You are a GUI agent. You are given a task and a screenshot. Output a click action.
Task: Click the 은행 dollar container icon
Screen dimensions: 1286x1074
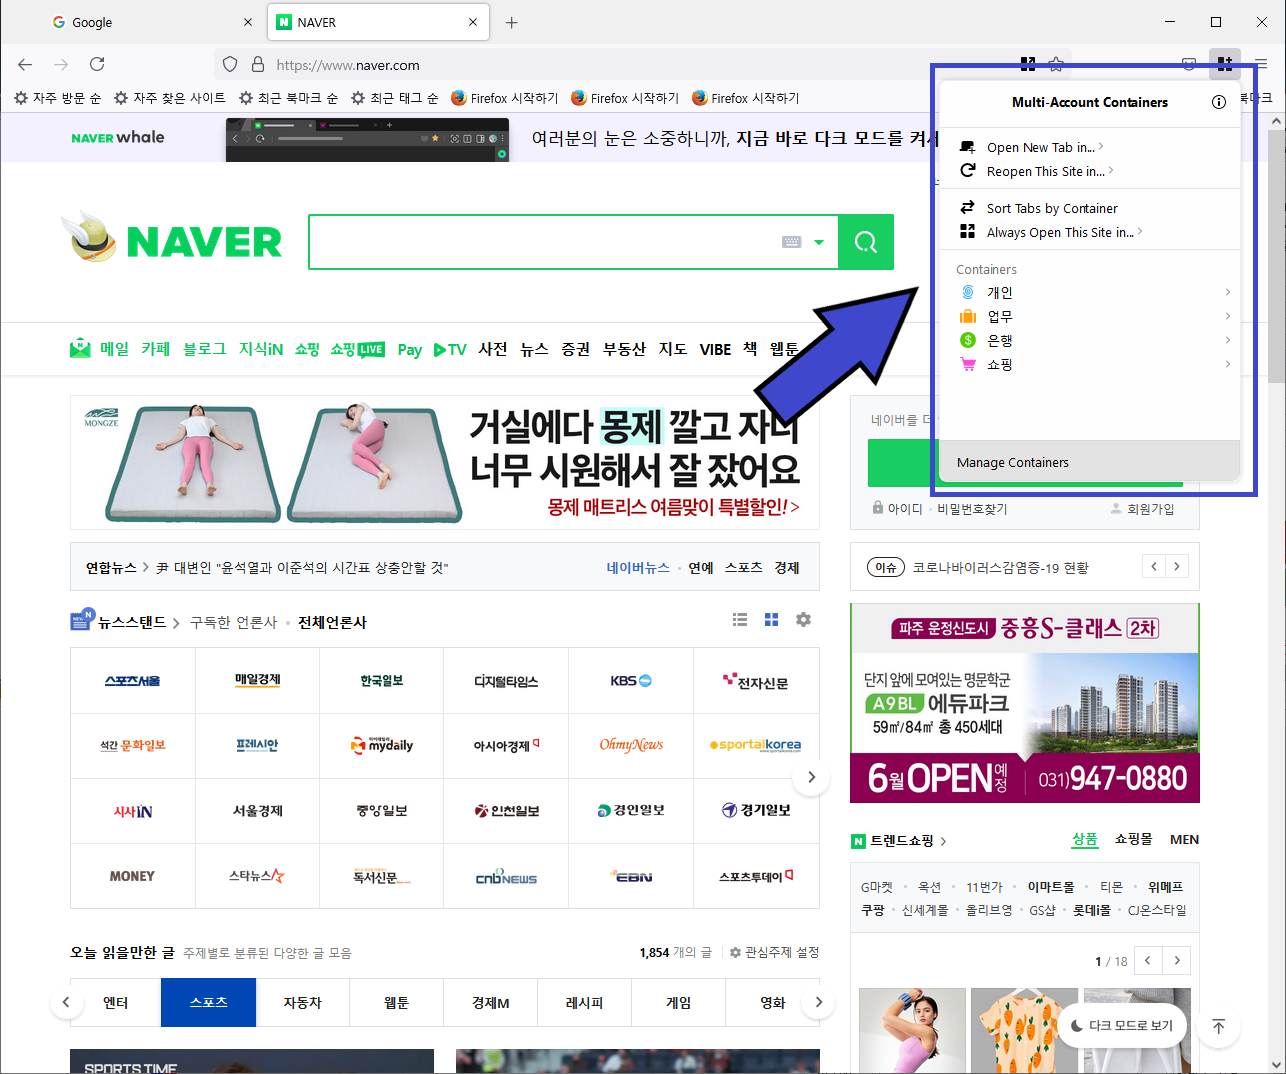(968, 340)
